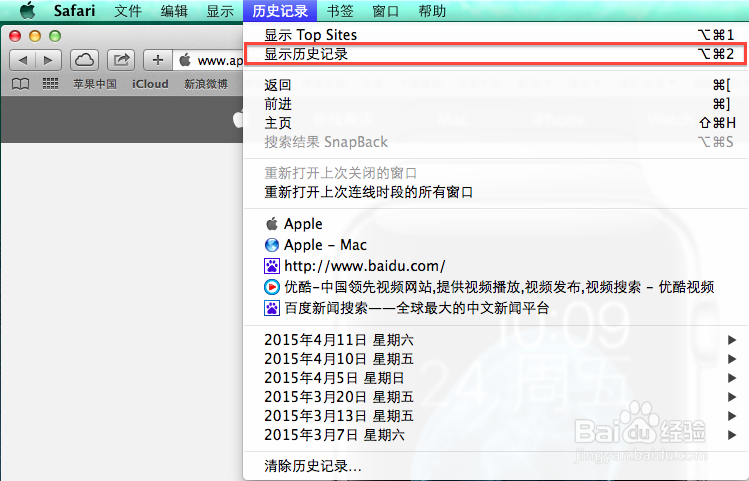Expand 2015年4月11日 星期六 submenu
The image size is (749, 481).
click(x=495, y=340)
